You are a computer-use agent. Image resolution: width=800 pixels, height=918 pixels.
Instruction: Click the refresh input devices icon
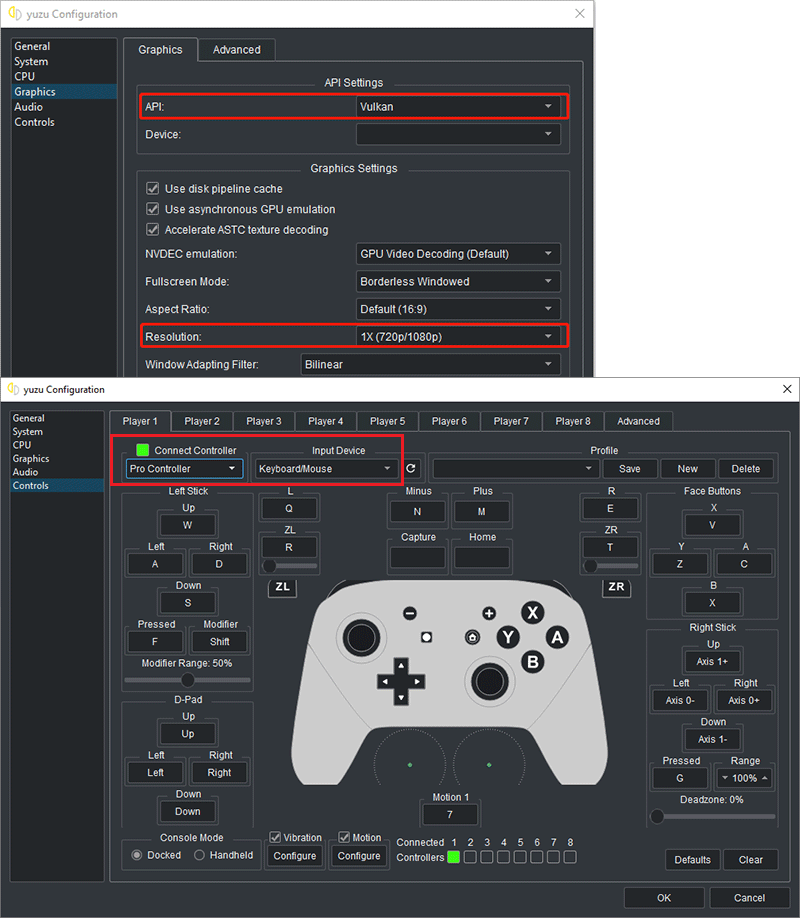coord(411,468)
